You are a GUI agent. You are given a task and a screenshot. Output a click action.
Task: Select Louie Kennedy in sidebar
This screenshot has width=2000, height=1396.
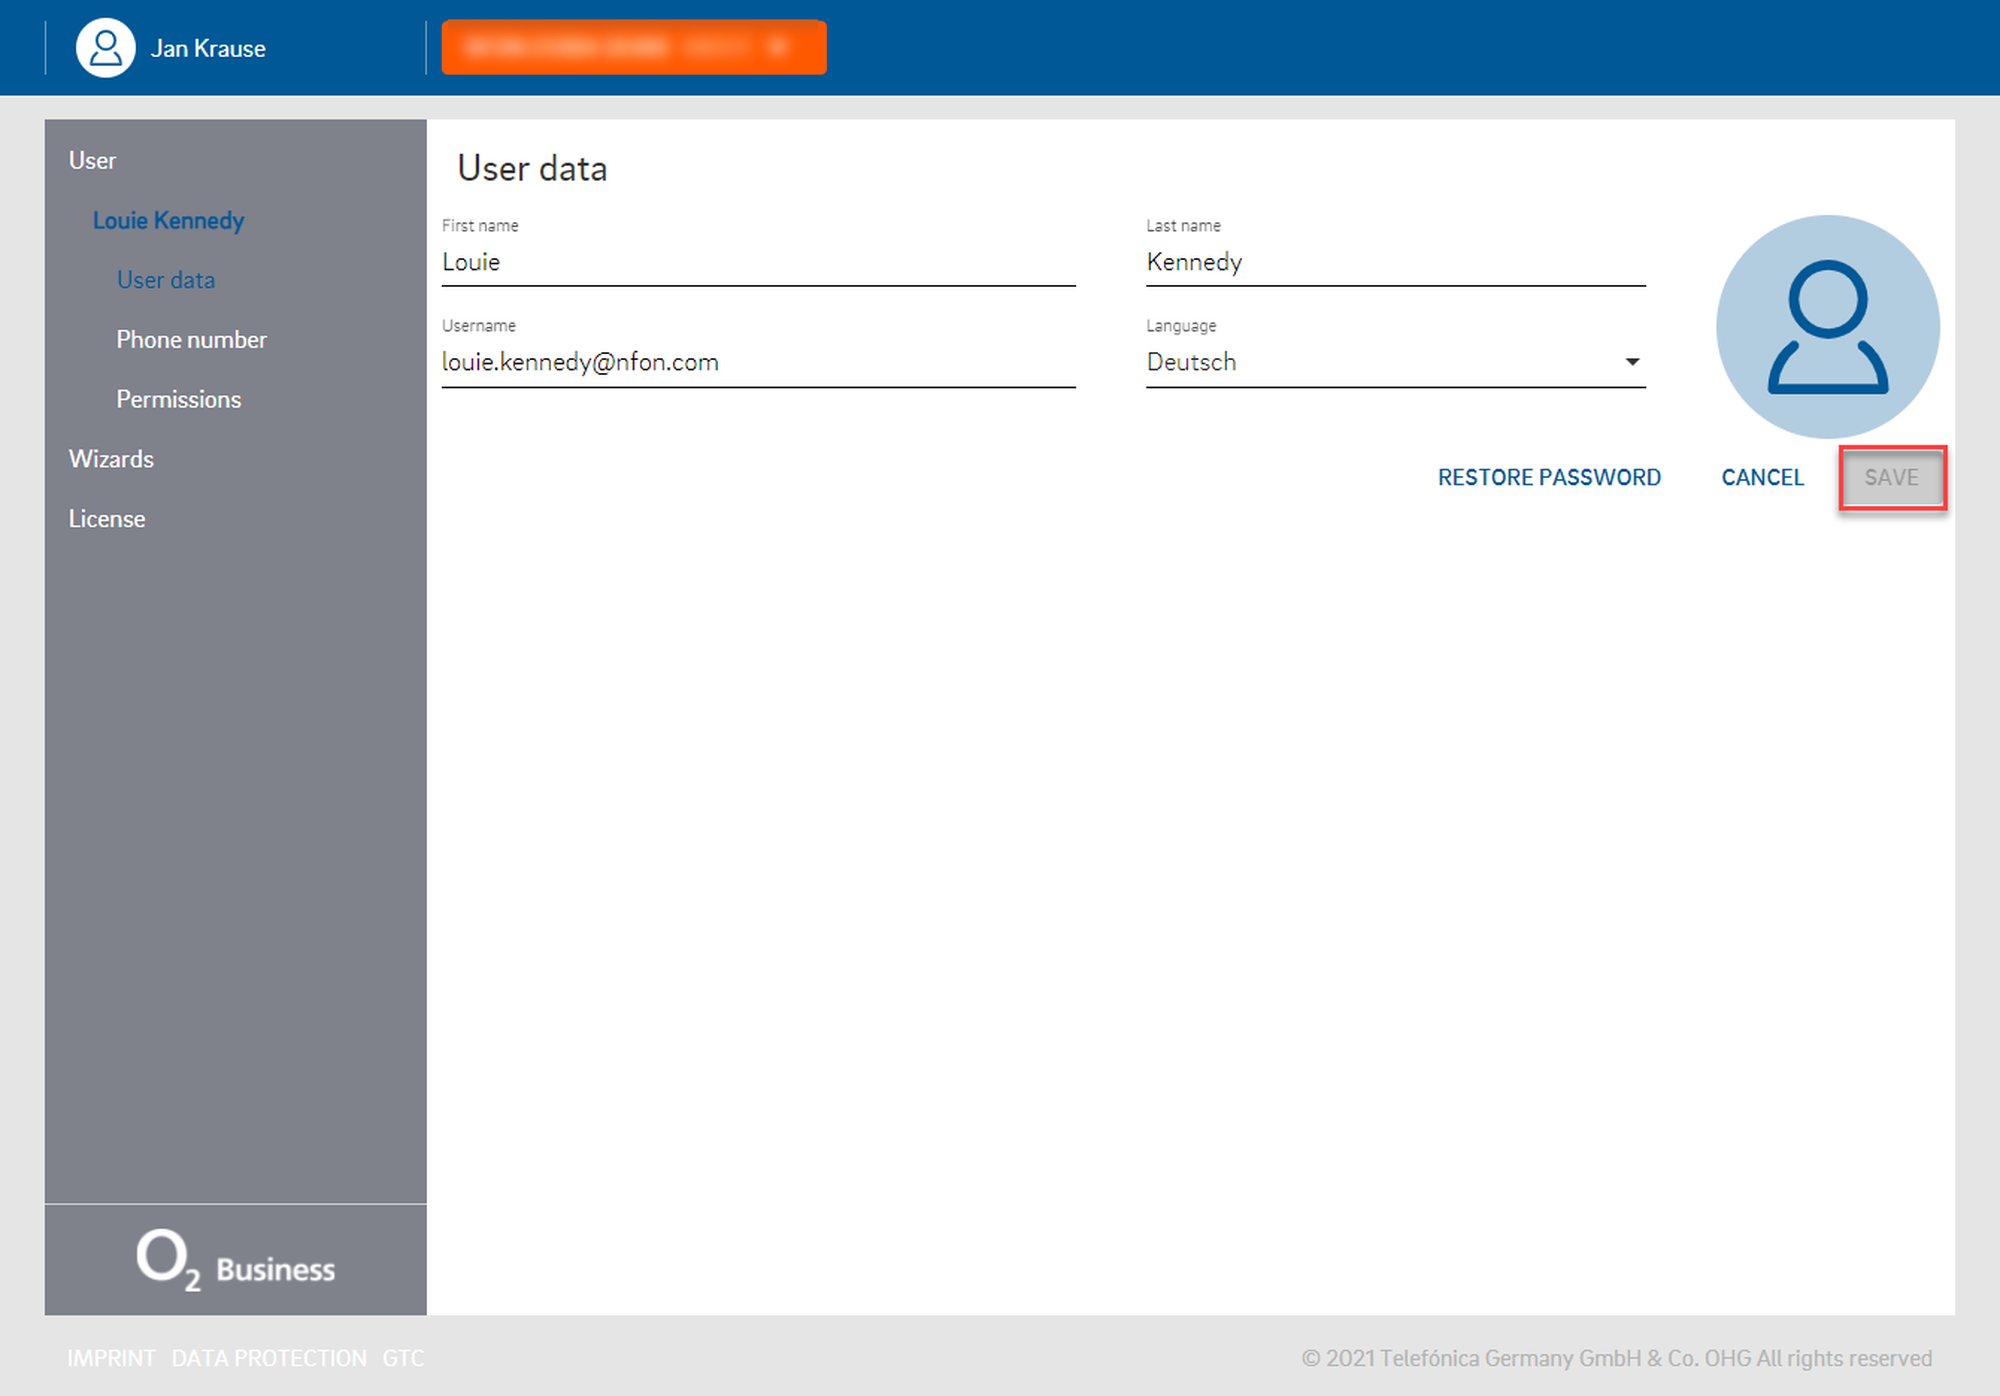coord(168,220)
